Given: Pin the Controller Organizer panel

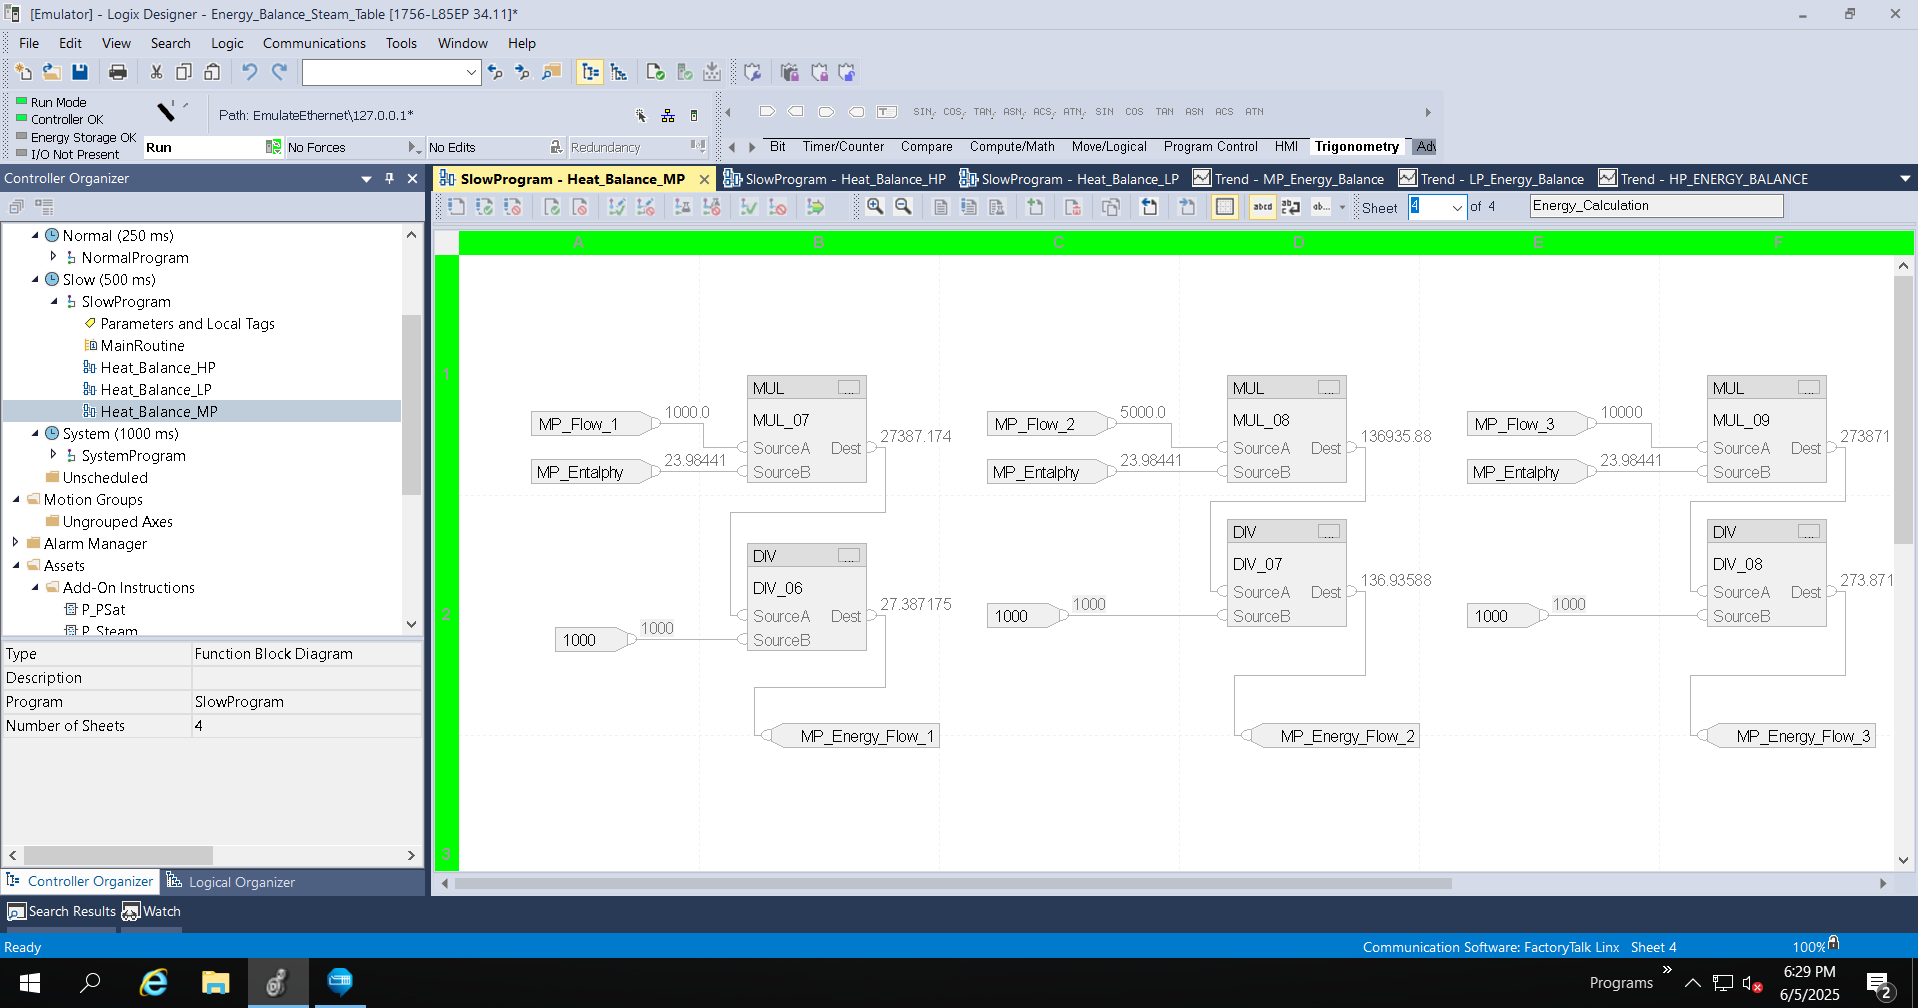Looking at the screenshot, I should click(389, 178).
